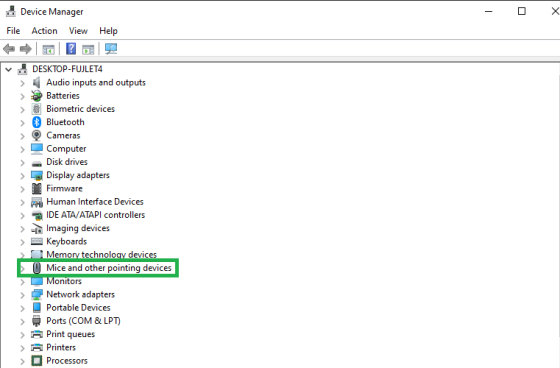Expand Mice and other pointing devices chevron
Screen dimensions: 560x368
22,268
